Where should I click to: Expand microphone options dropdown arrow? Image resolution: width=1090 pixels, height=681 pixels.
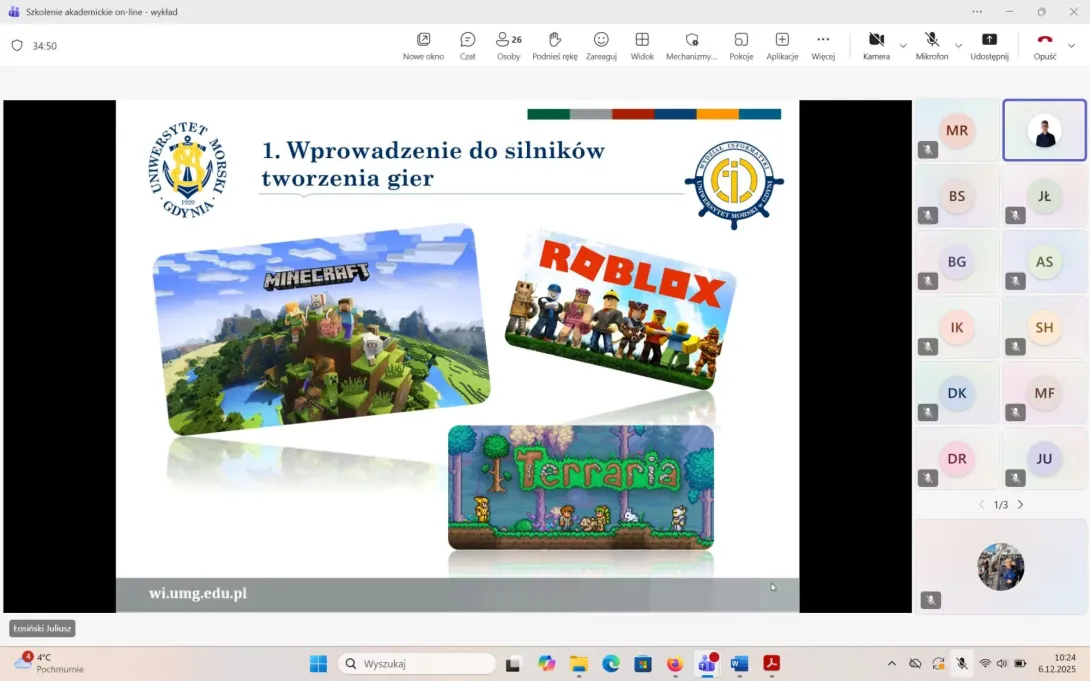coord(958,46)
